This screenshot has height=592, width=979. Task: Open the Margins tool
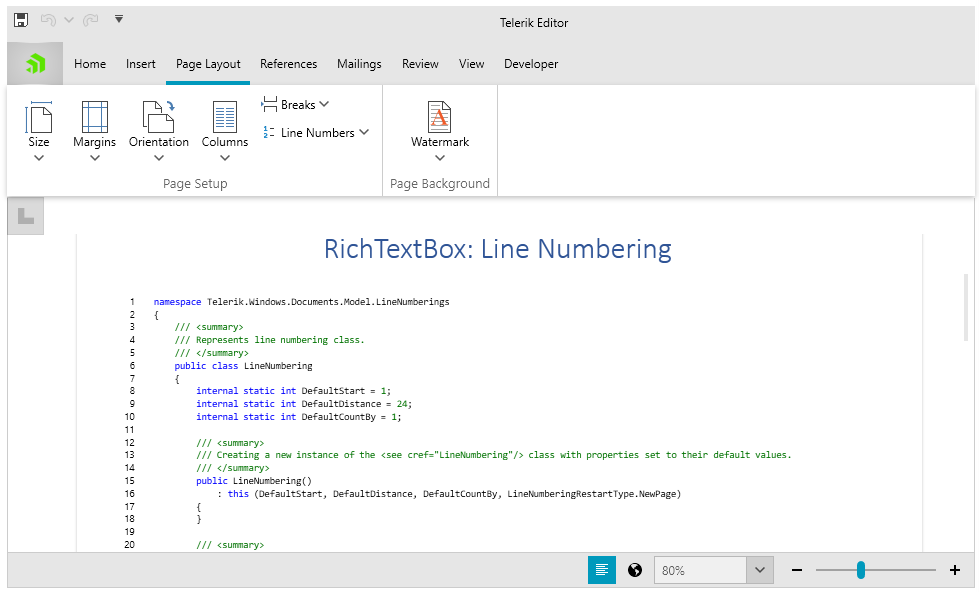coord(93,128)
